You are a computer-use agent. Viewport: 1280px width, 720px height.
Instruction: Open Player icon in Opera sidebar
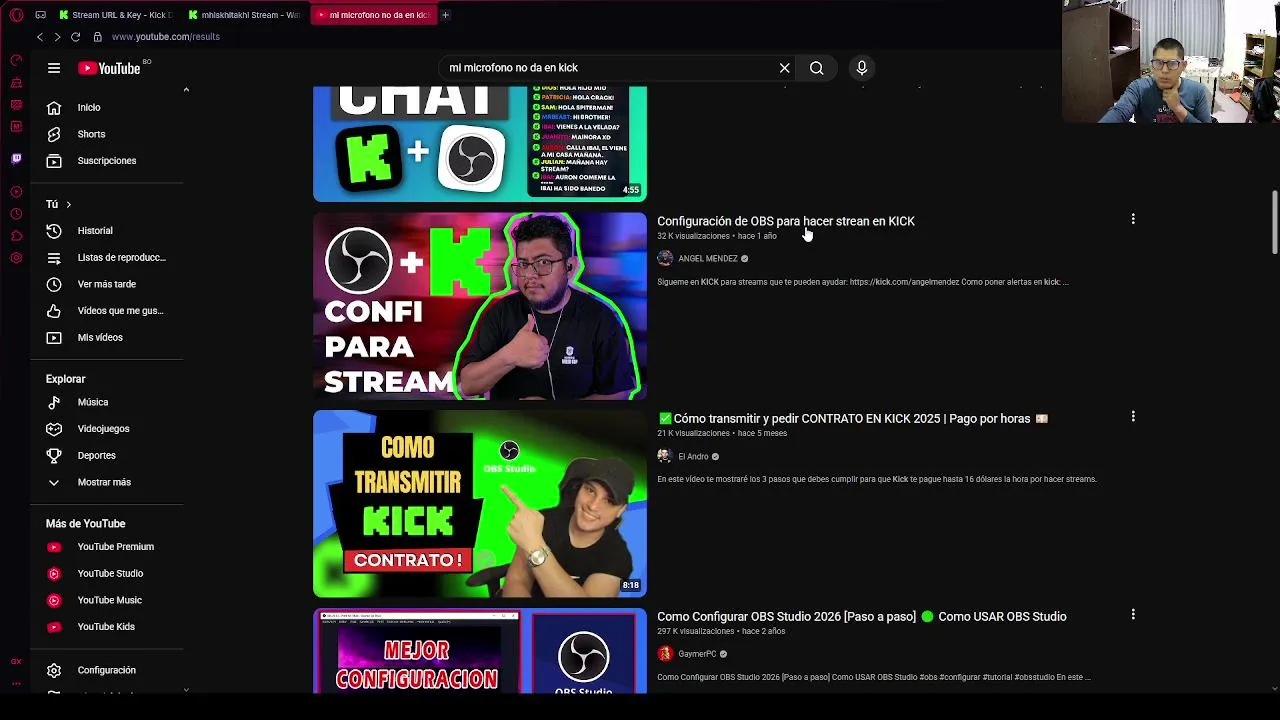(16, 192)
